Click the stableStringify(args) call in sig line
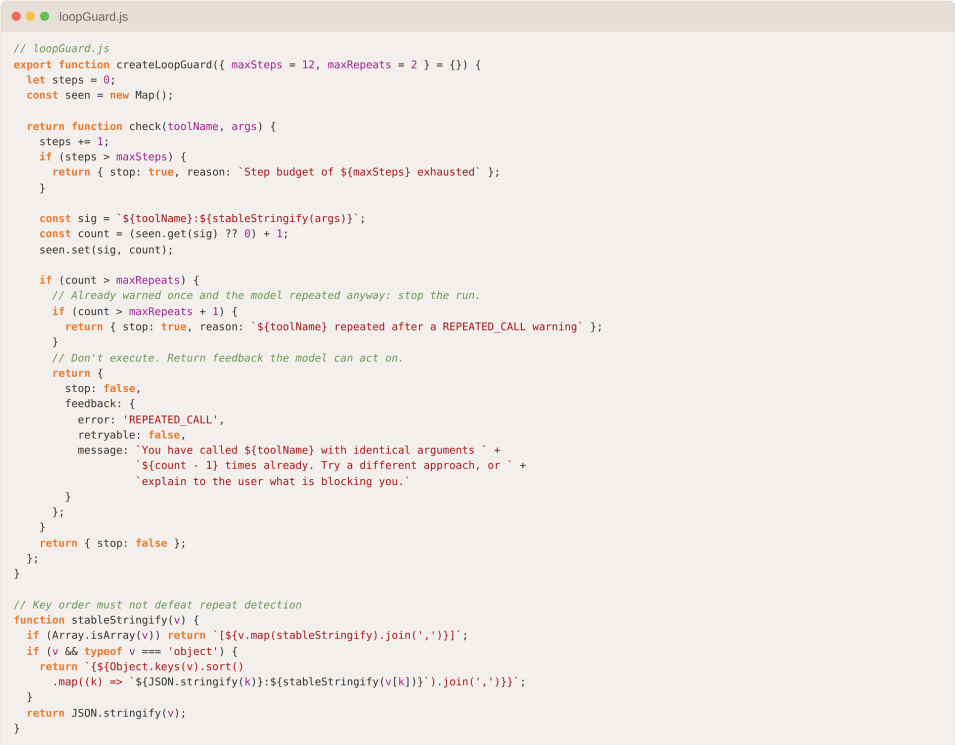Viewport: 955px width, 745px height. click(276, 218)
